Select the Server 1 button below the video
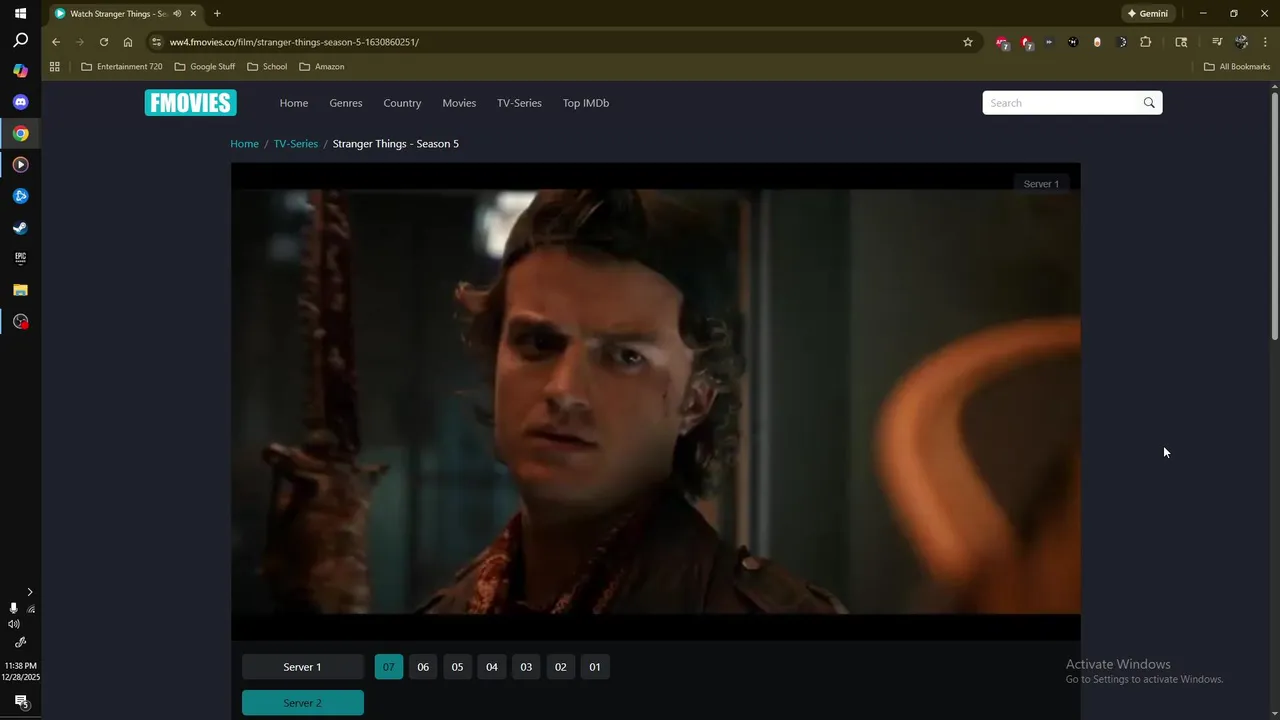The height and width of the screenshot is (720, 1280). click(x=302, y=667)
